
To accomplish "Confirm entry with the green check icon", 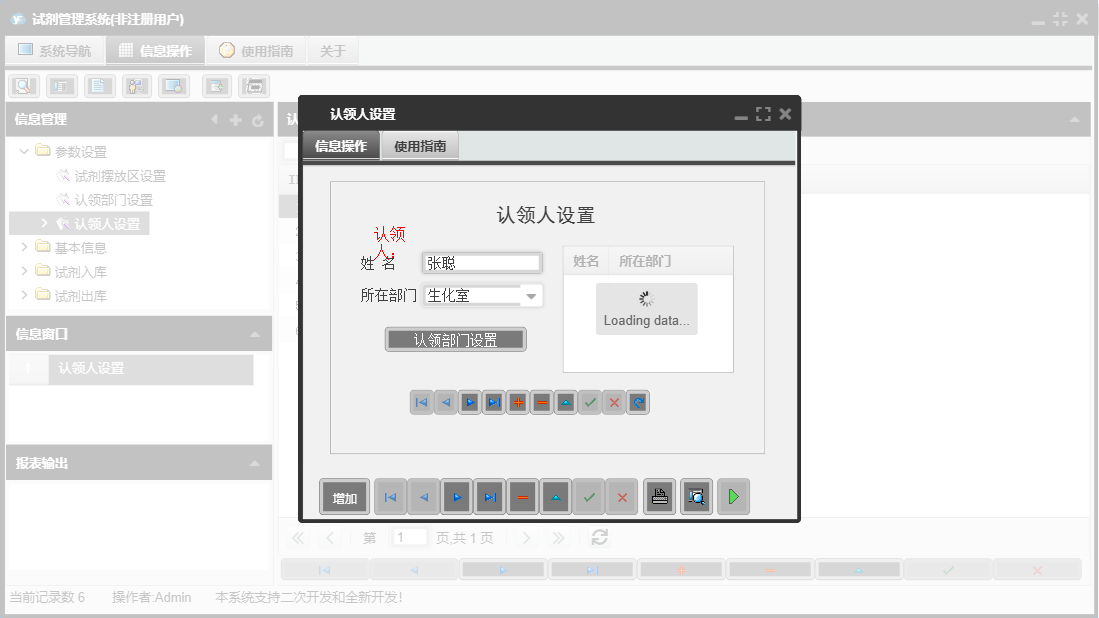I will [x=589, y=402].
